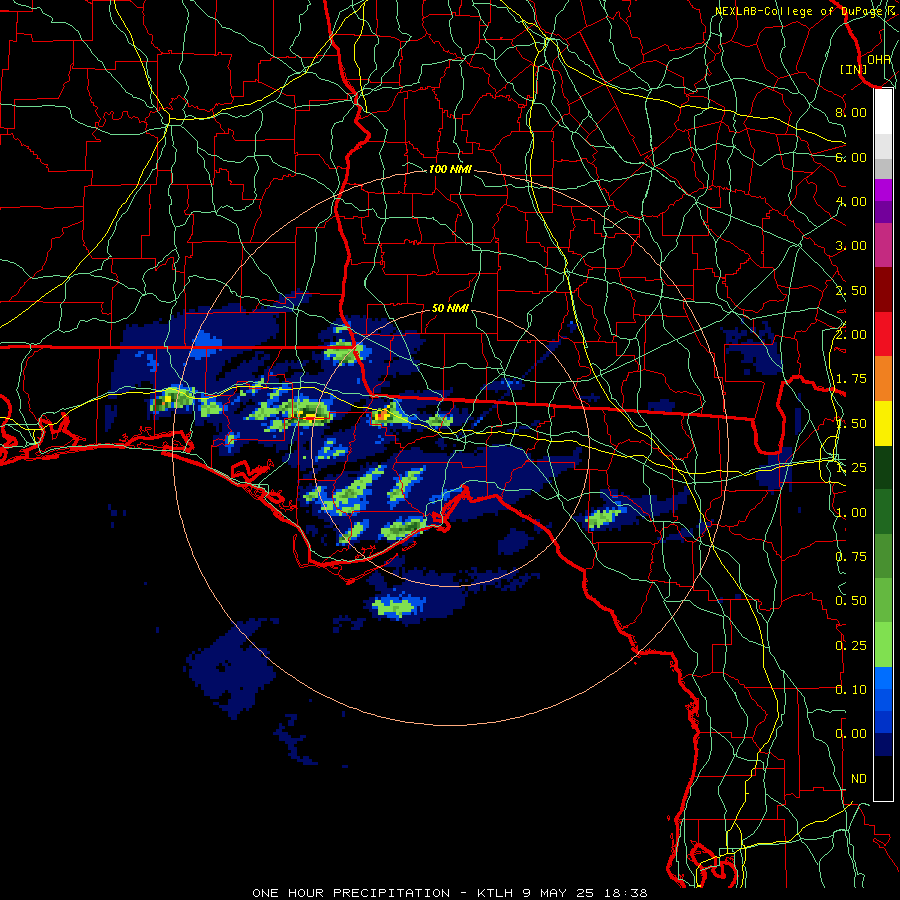The image size is (900, 900).
Task: Click the 50 NMI range ring label
Action: point(450,308)
